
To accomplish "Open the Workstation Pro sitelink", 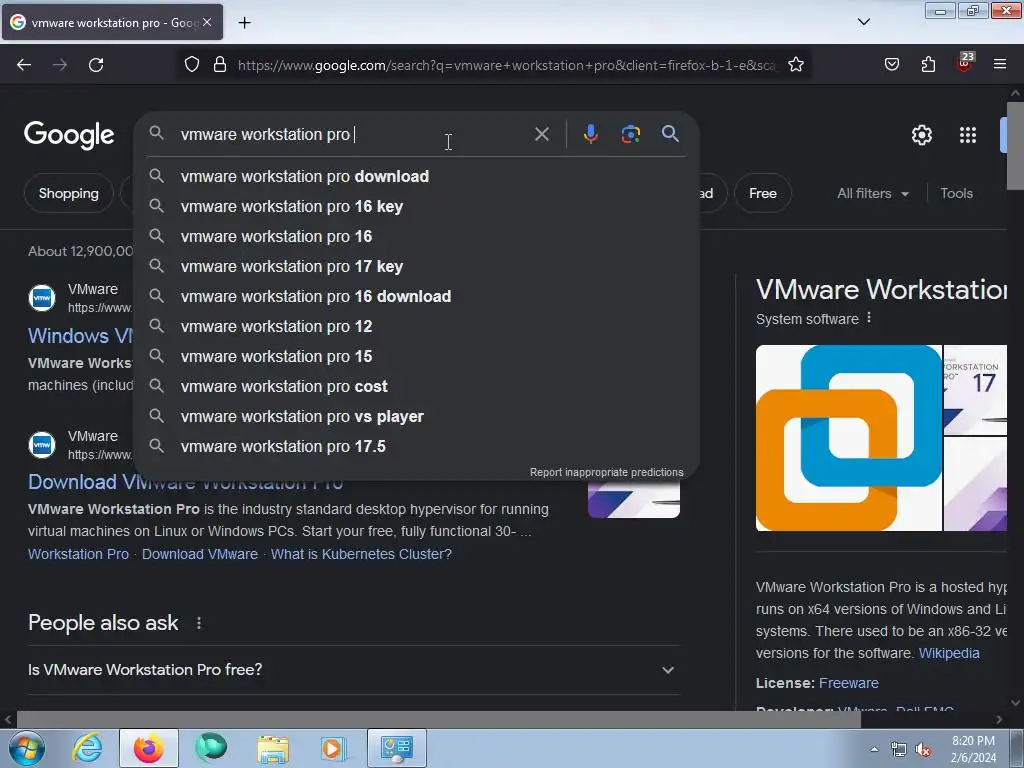I will click(78, 554).
